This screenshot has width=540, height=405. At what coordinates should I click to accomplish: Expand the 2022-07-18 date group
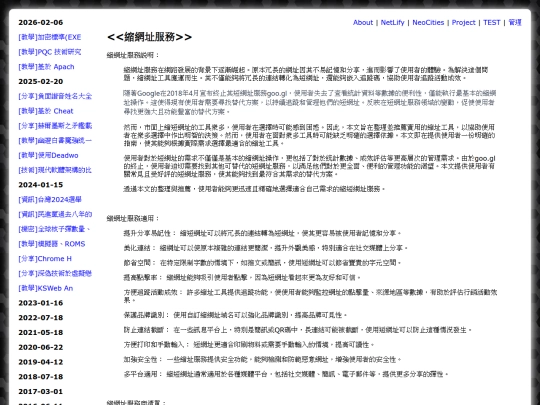[x=41, y=318]
